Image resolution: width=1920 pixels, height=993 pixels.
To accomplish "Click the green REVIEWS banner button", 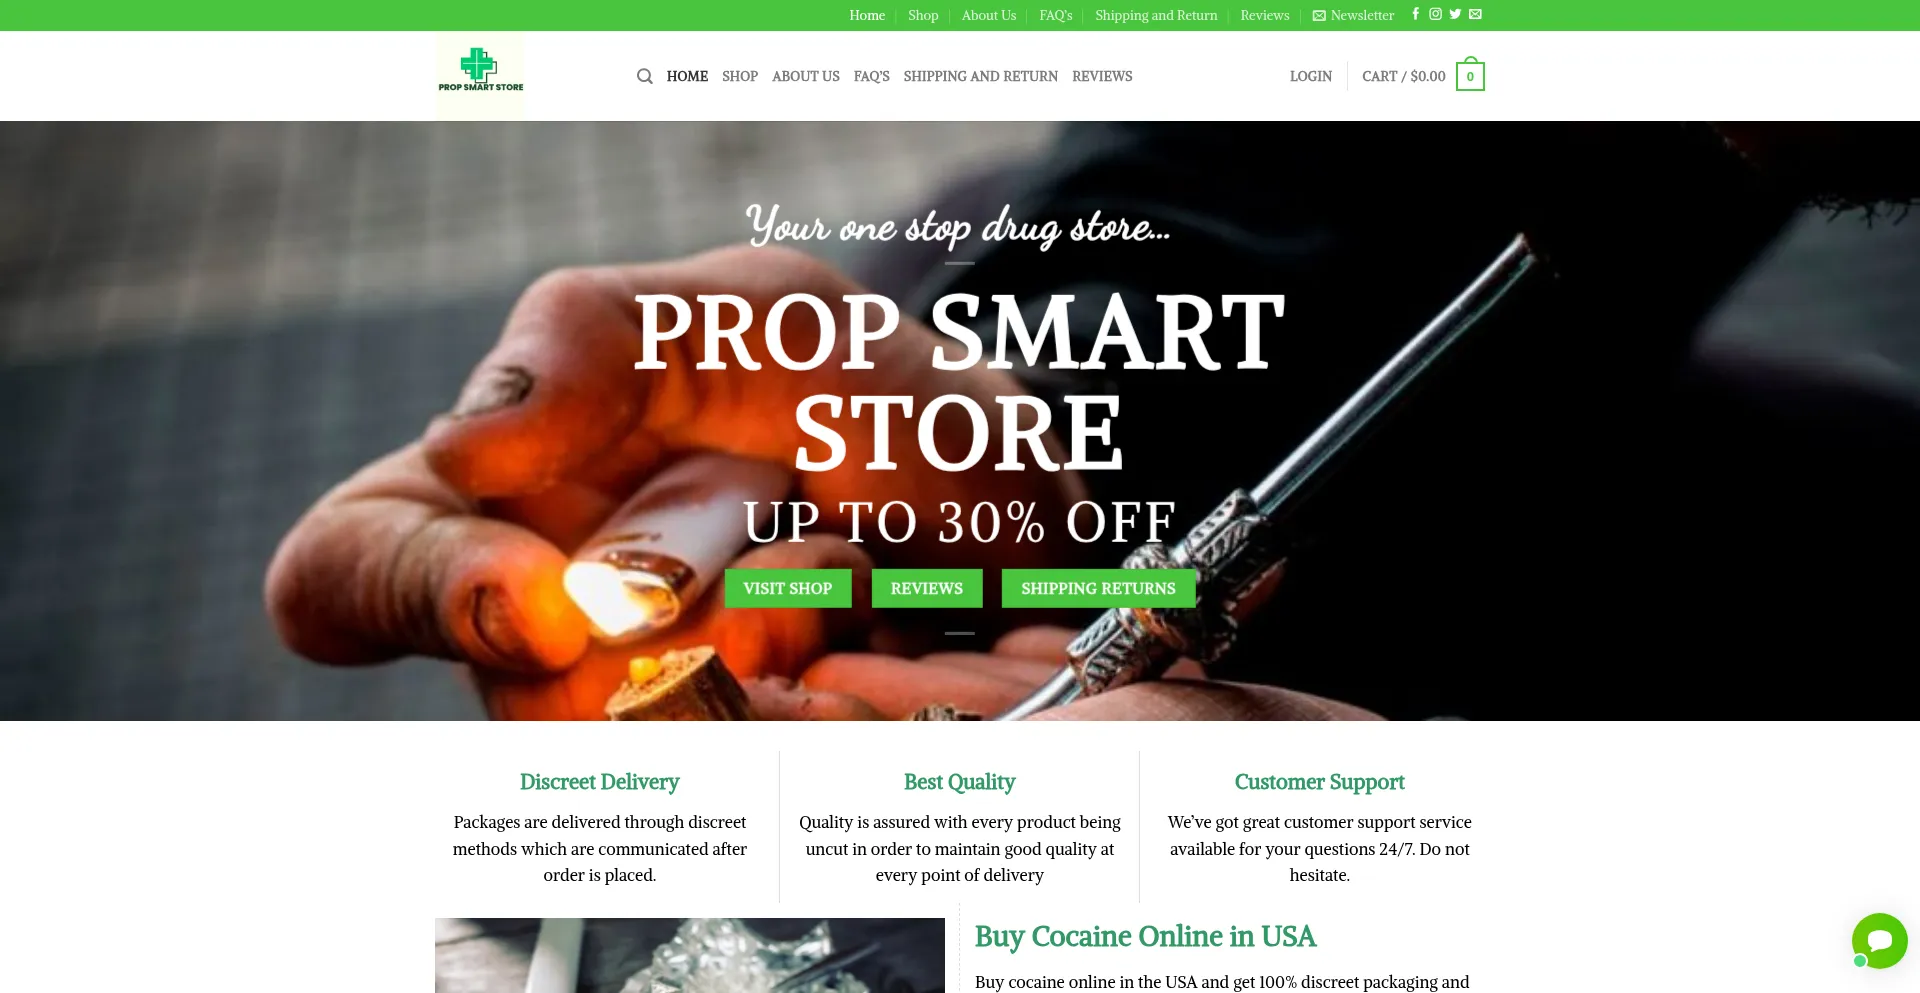I will [927, 588].
